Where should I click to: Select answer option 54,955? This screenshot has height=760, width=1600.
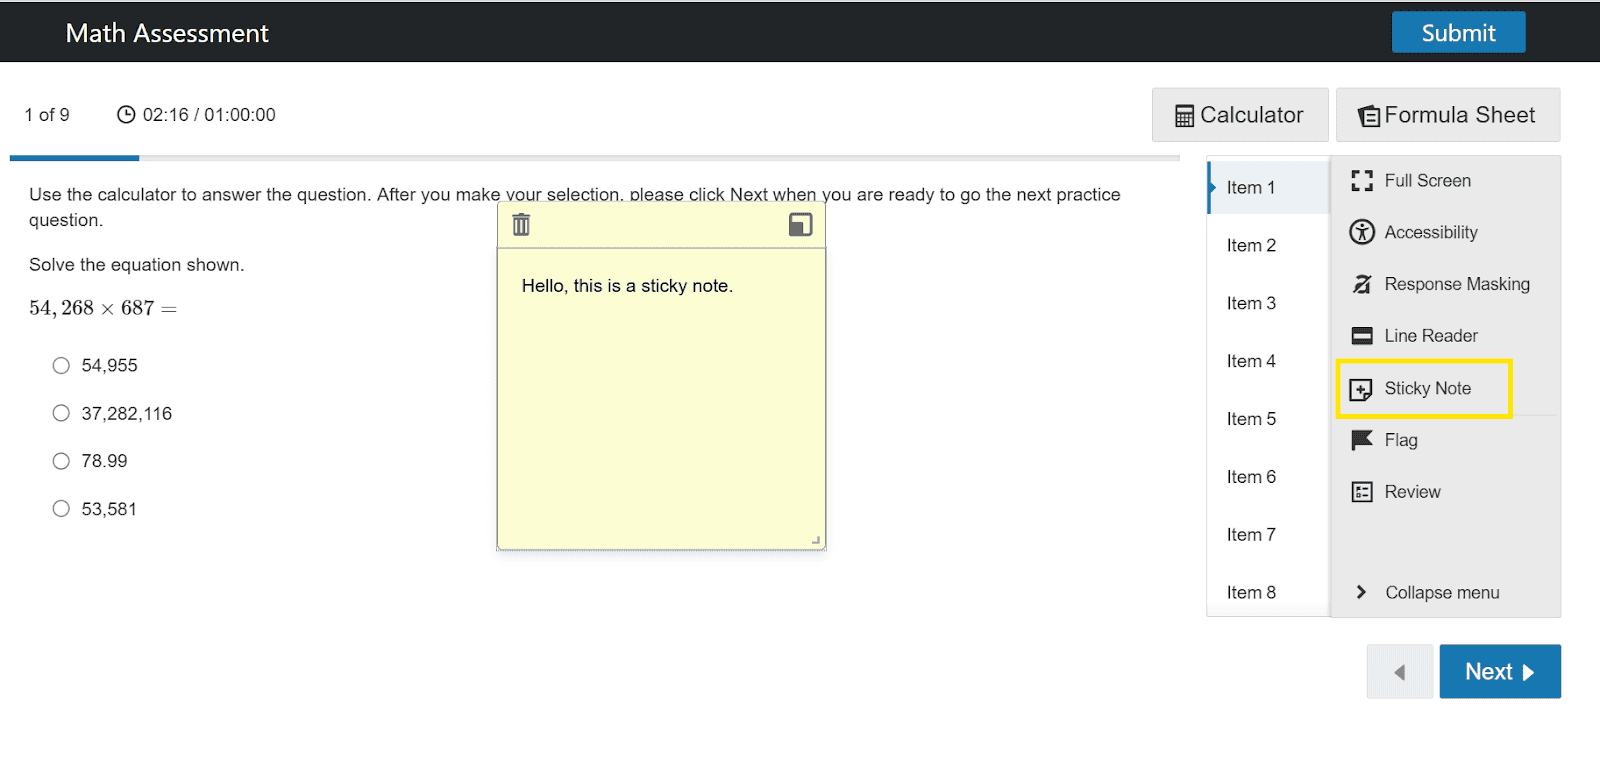click(61, 366)
